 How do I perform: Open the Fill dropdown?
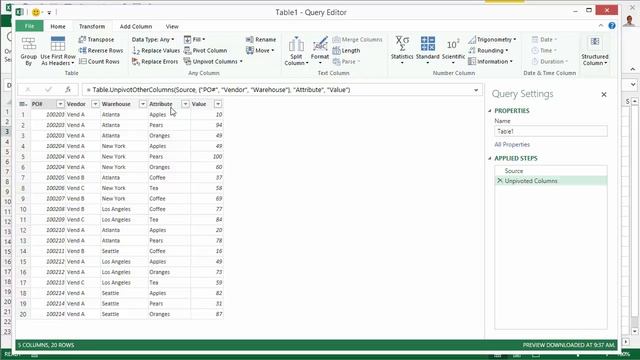pos(194,40)
